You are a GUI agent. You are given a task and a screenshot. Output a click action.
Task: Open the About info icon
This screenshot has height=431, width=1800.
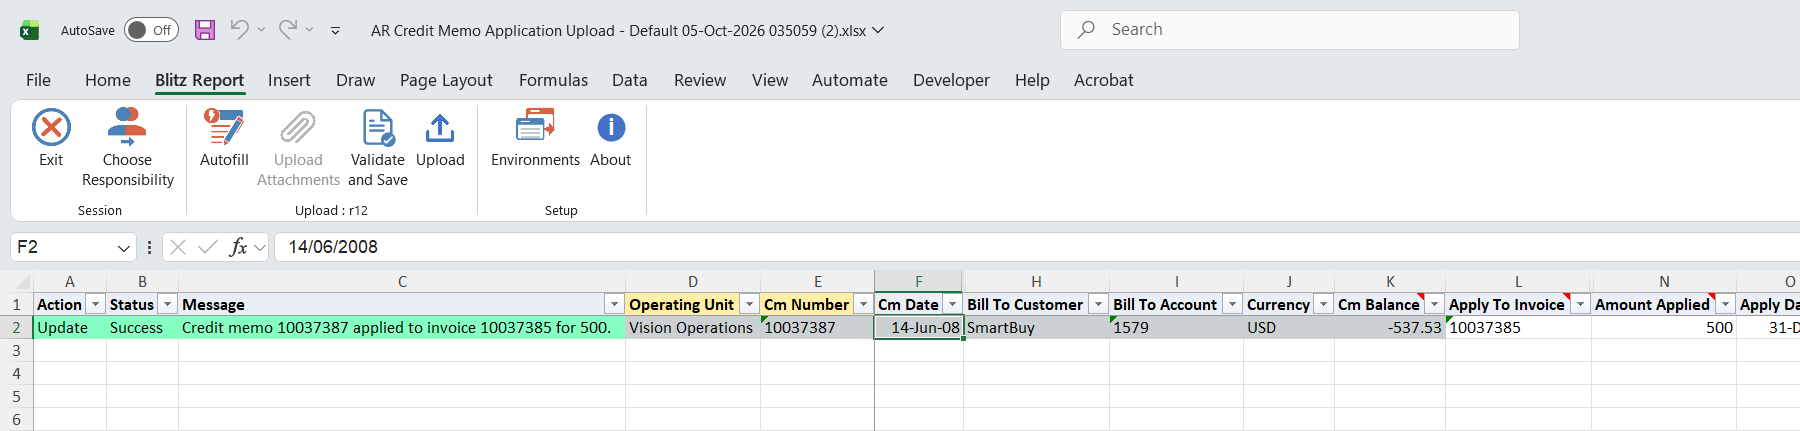point(611,128)
